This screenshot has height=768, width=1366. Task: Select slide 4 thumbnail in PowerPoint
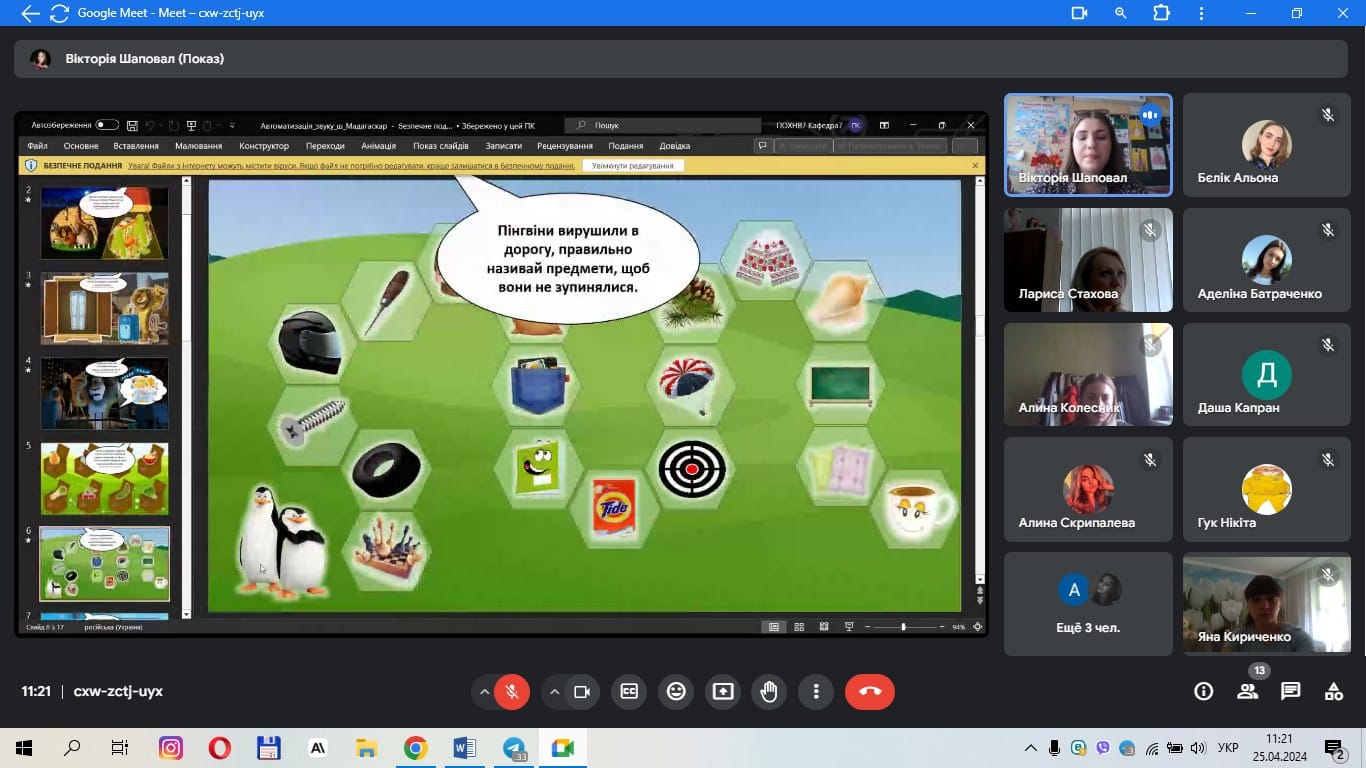(104, 394)
